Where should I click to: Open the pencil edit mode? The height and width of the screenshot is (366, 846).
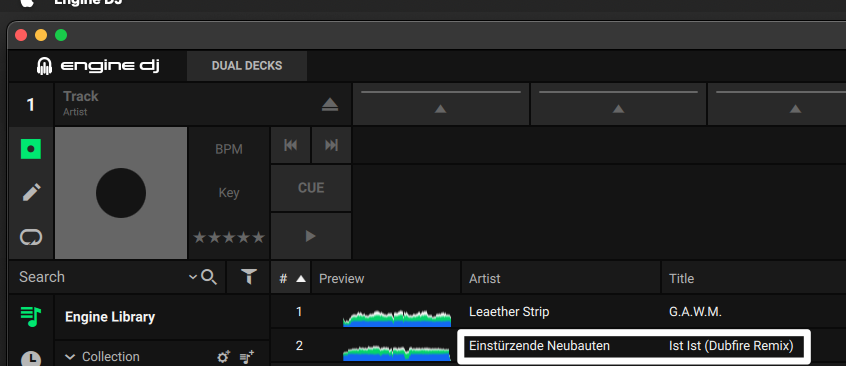tap(31, 192)
